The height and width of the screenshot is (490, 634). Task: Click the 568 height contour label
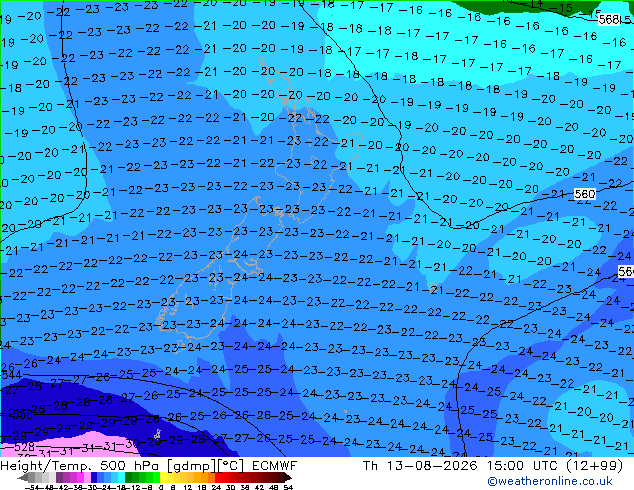point(609,19)
